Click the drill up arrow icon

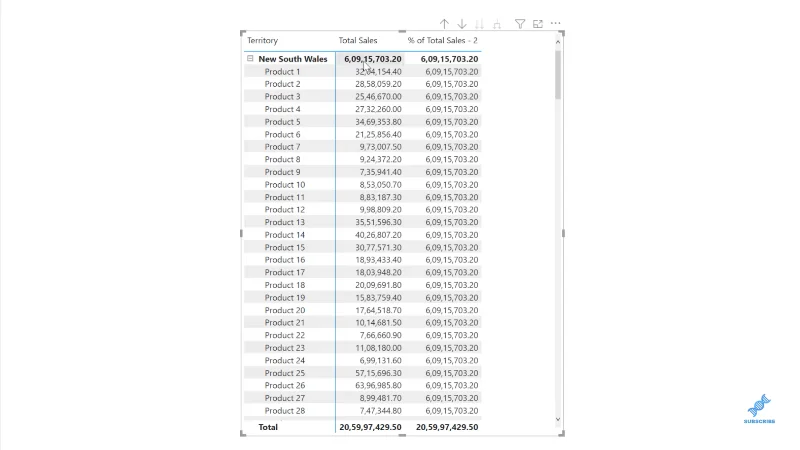tap(444, 24)
